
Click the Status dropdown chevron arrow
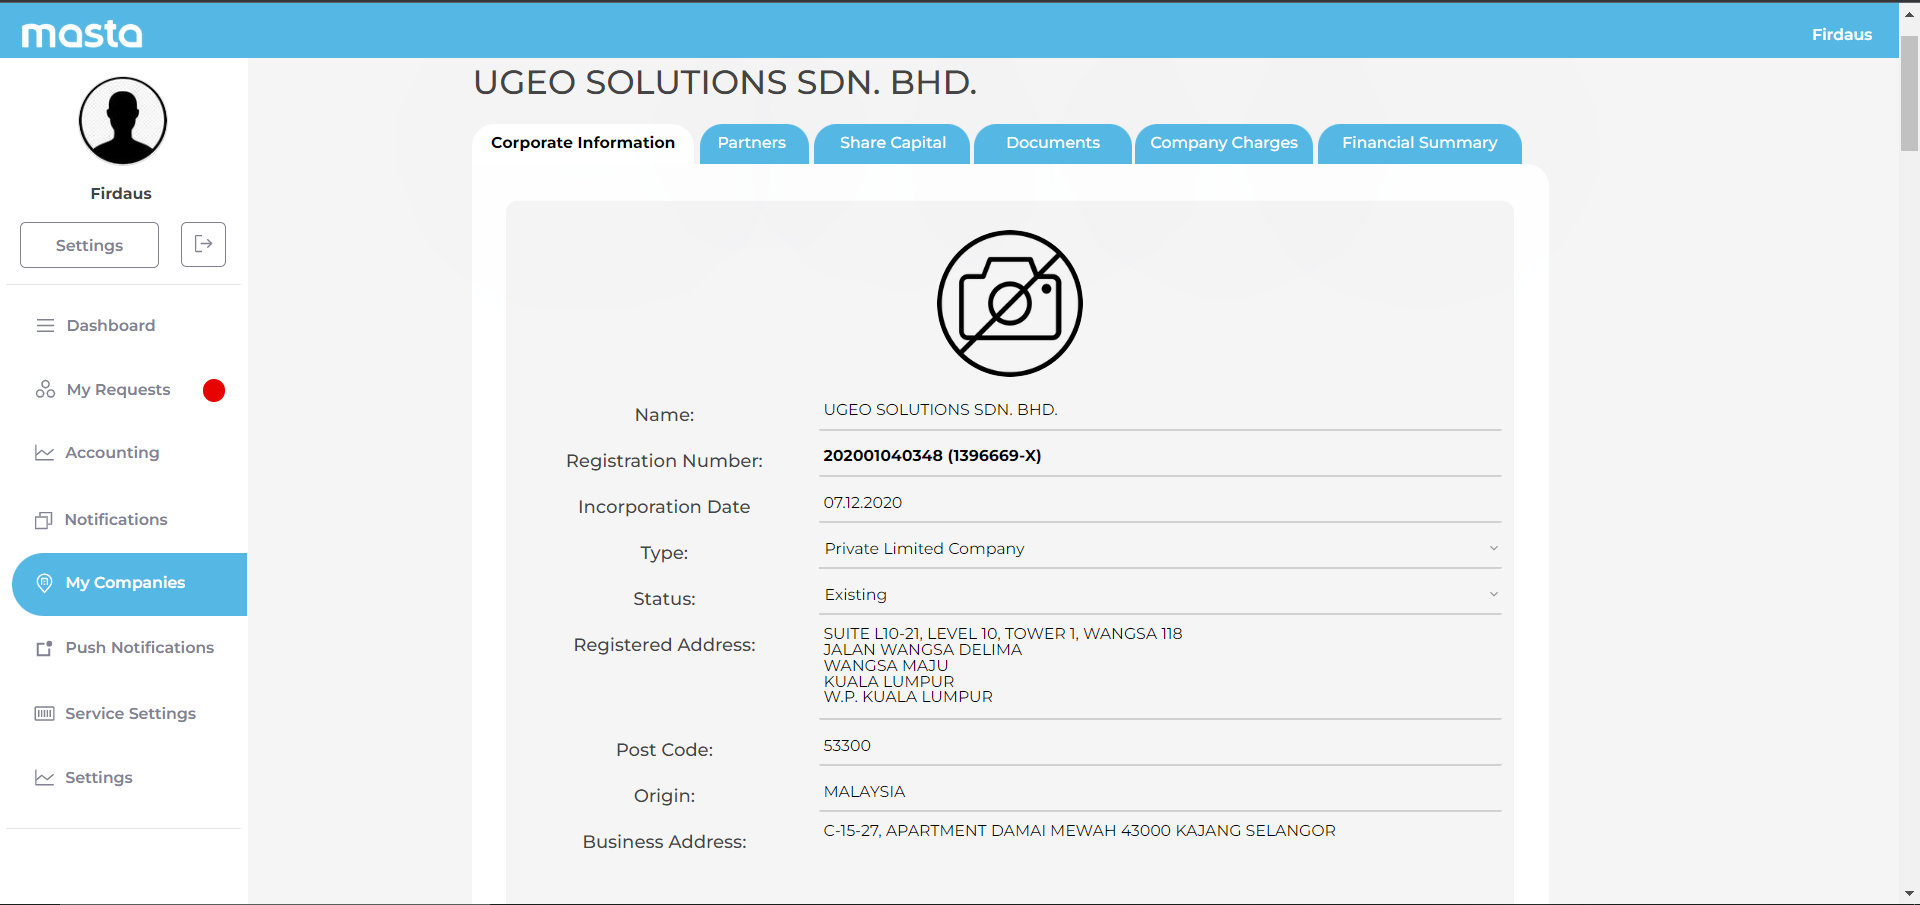coord(1493,594)
